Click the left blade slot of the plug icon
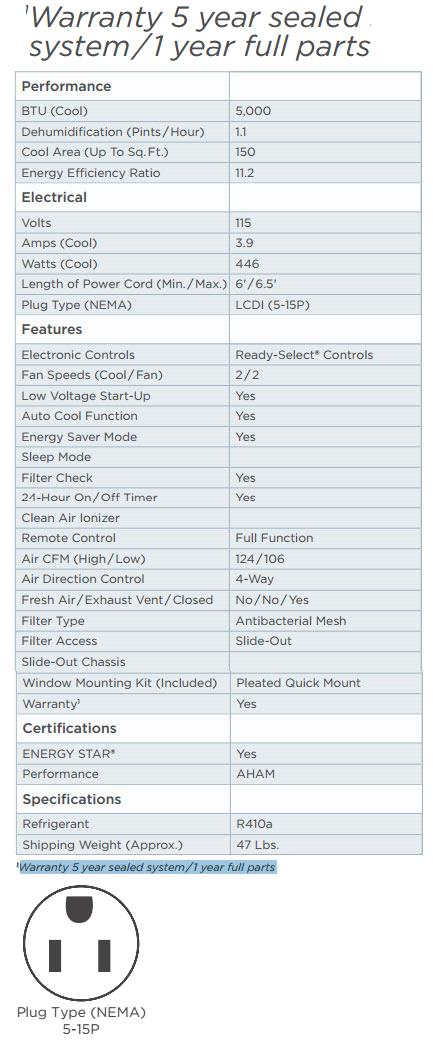Image resolution: width=433 pixels, height=1064 pixels. pyautogui.click(x=55, y=955)
